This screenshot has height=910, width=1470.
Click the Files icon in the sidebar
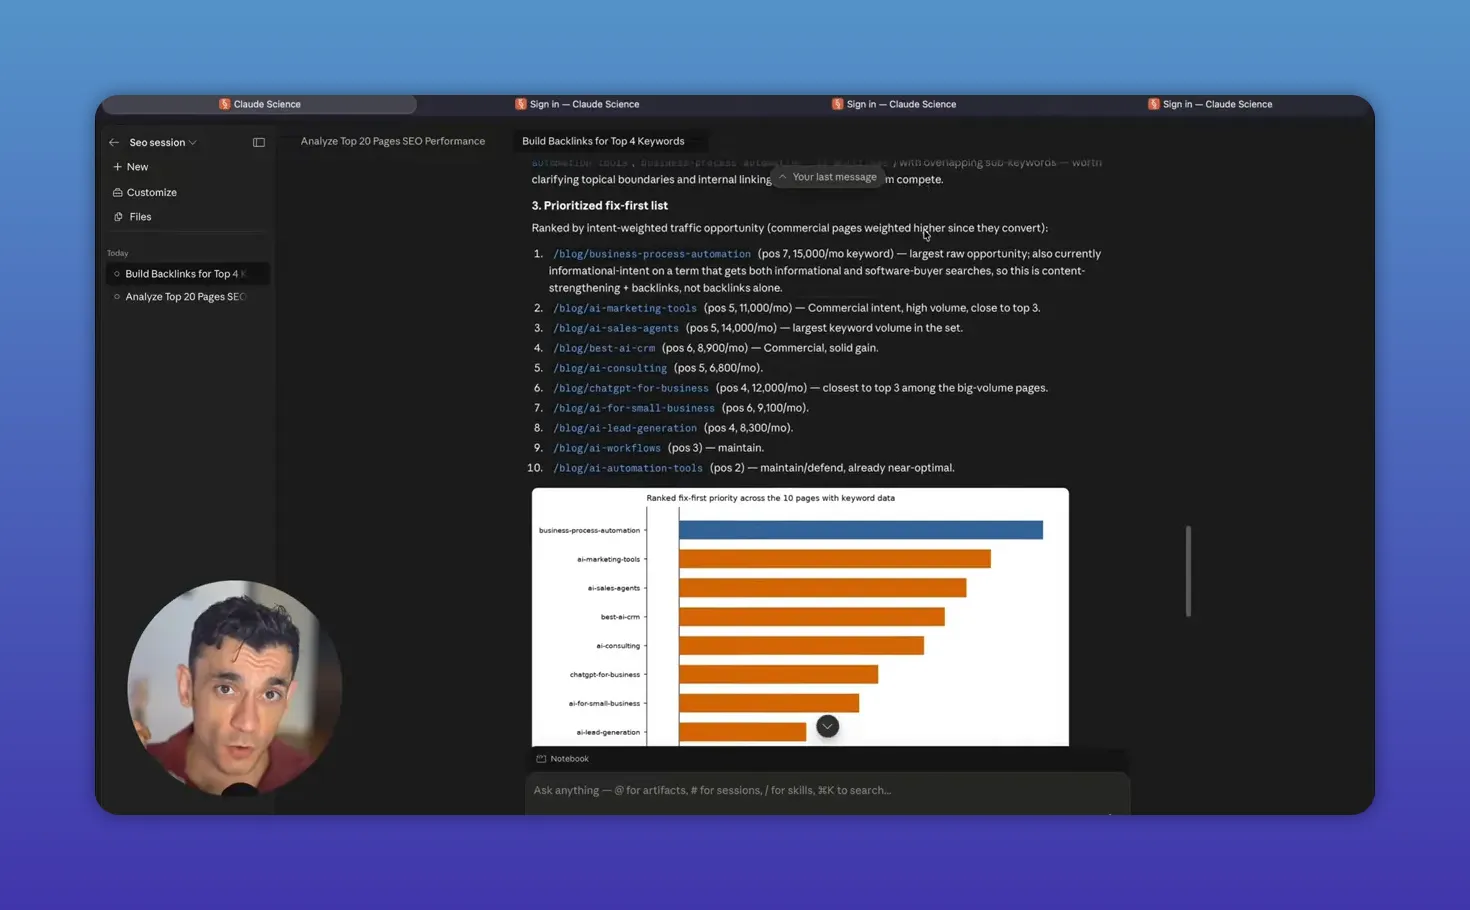pos(118,216)
